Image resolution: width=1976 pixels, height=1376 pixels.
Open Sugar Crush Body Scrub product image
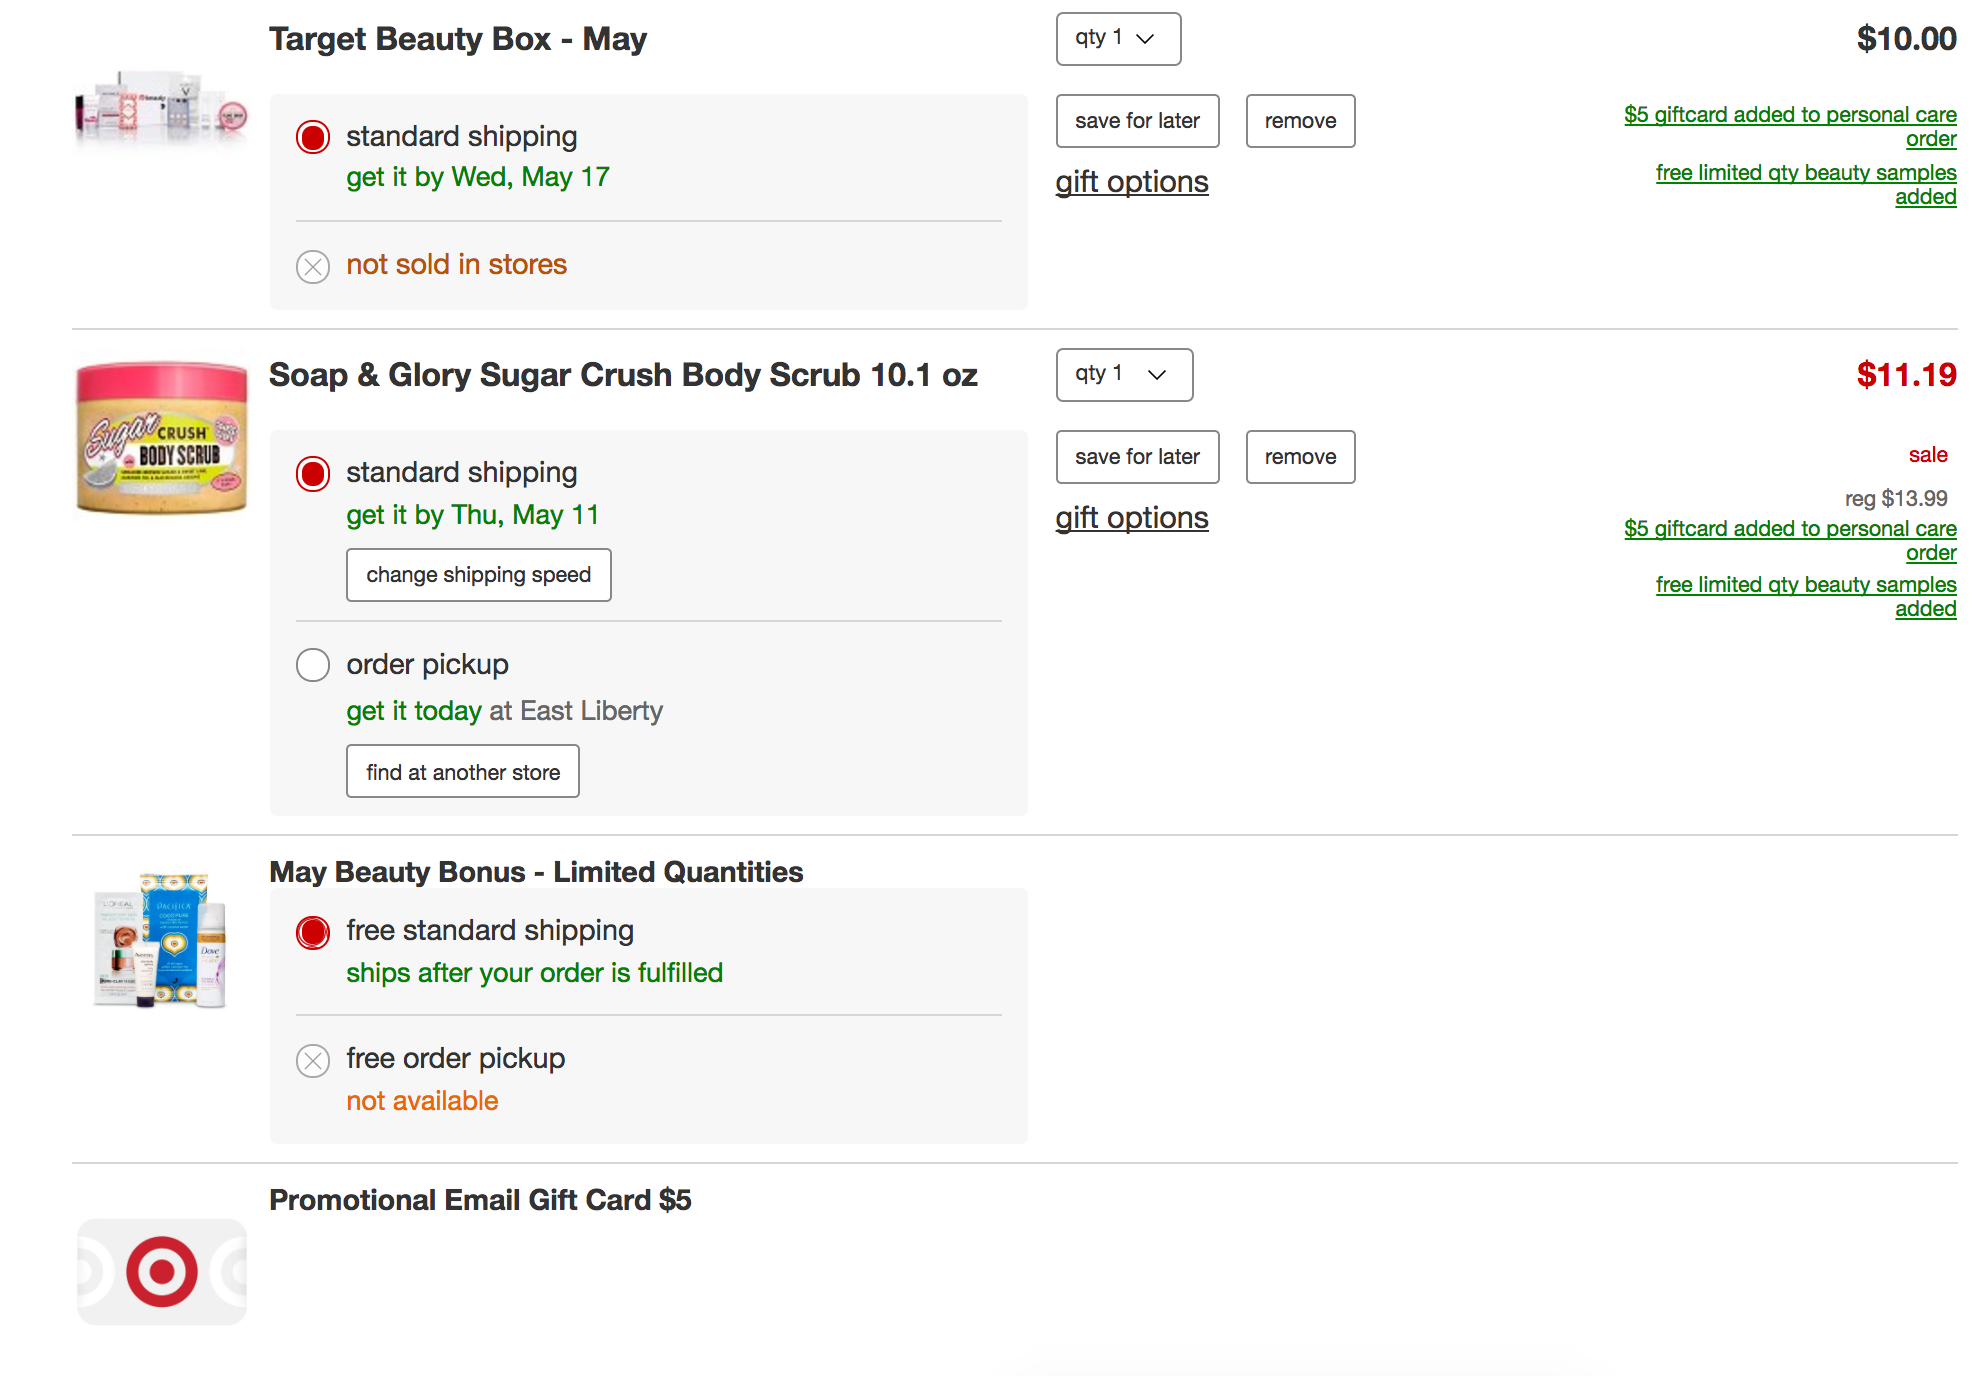(x=161, y=439)
